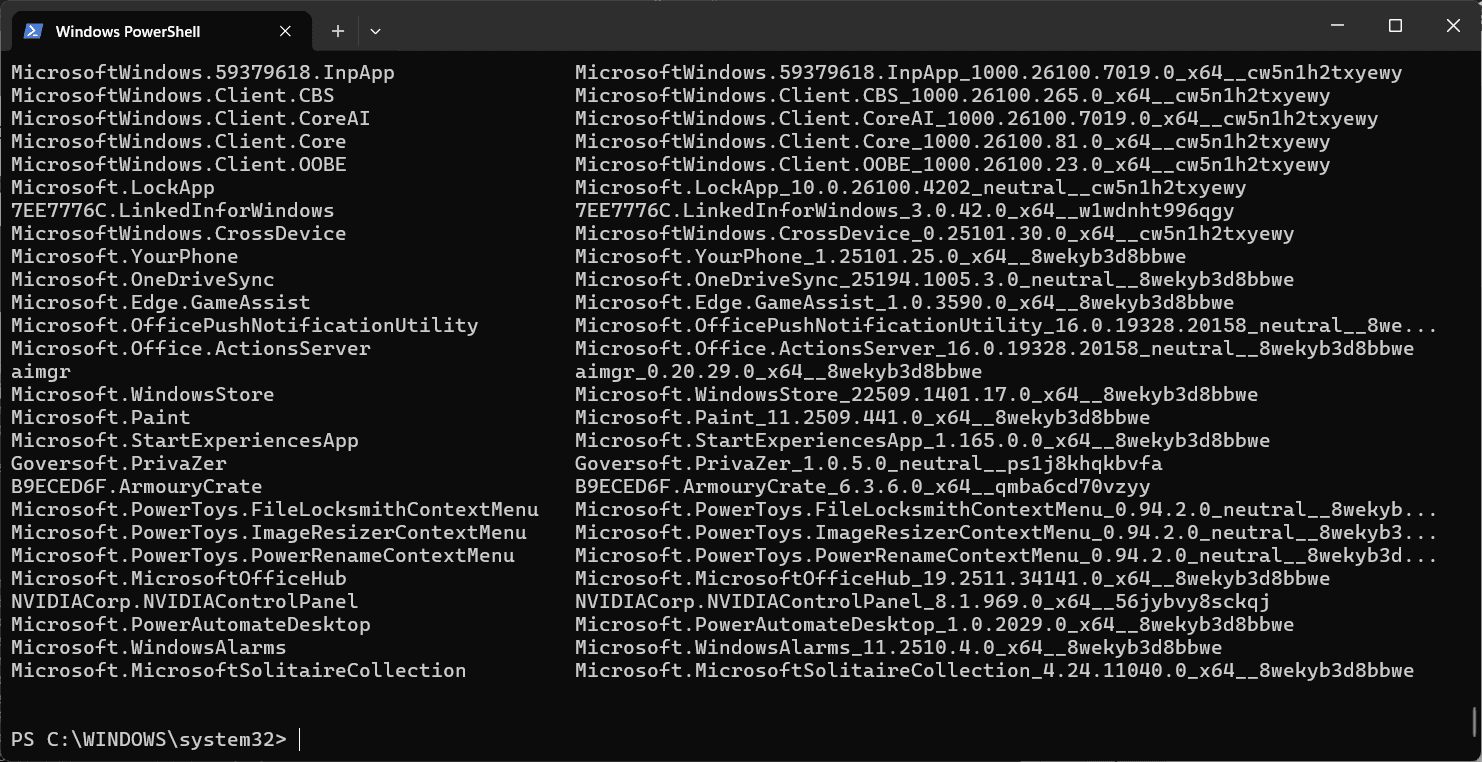Select the NVIDIACorp.NVIDIAControlPanel row
This screenshot has width=1482, height=762.
pos(180,601)
